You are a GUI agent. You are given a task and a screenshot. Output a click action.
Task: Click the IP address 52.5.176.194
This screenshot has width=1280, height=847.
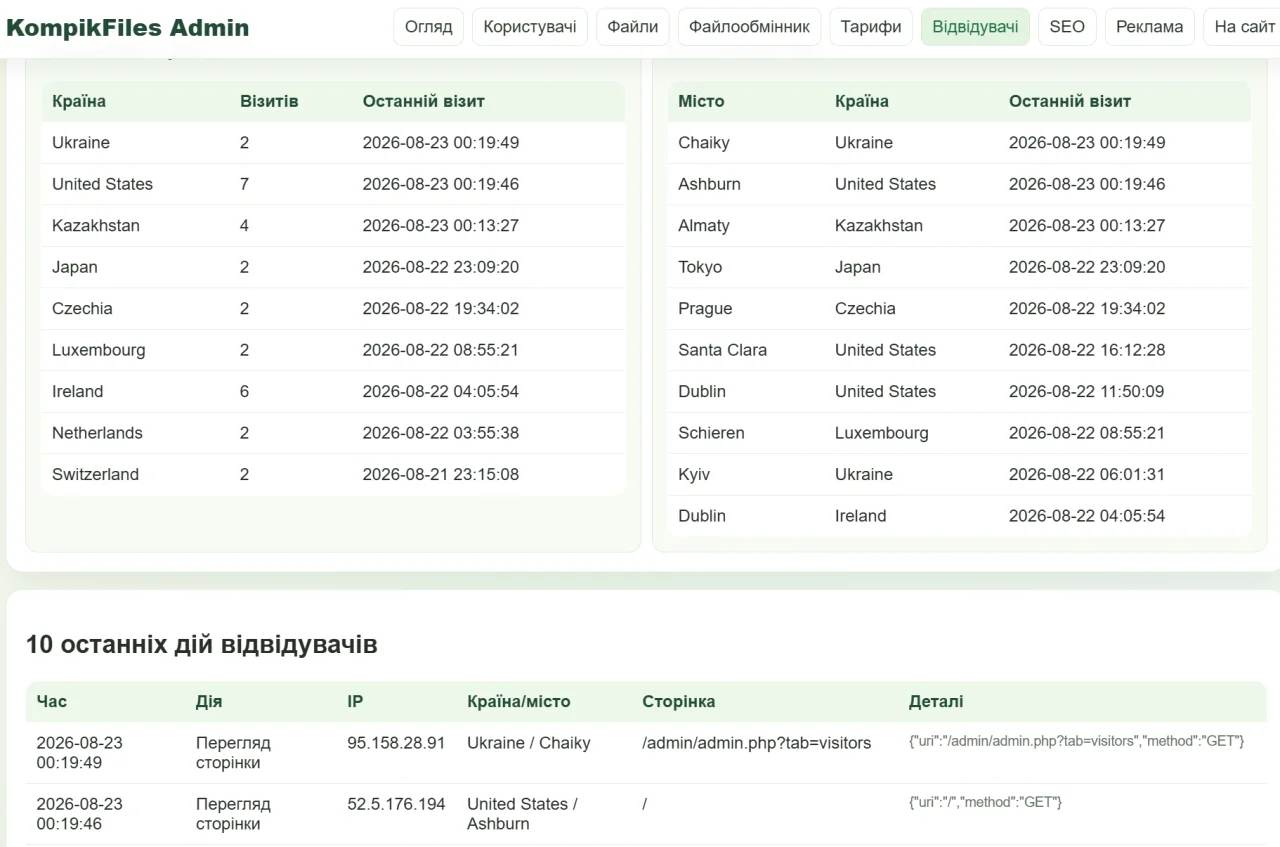coord(396,804)
